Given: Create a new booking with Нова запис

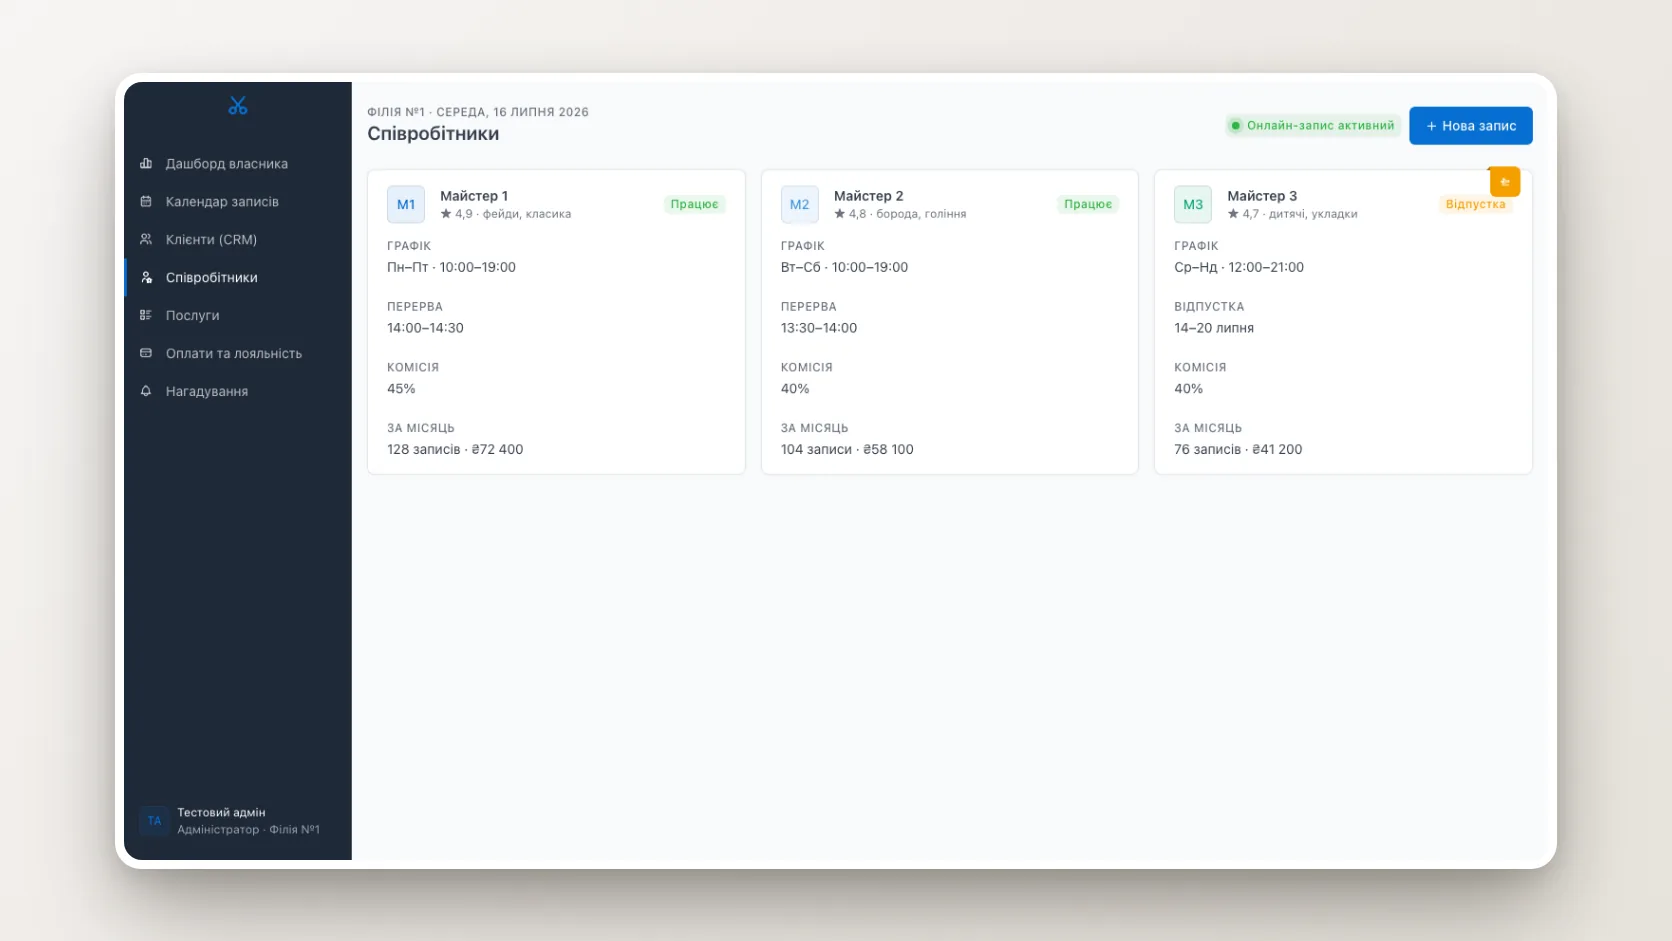Looking at the screenshot, I should 1470,126.
